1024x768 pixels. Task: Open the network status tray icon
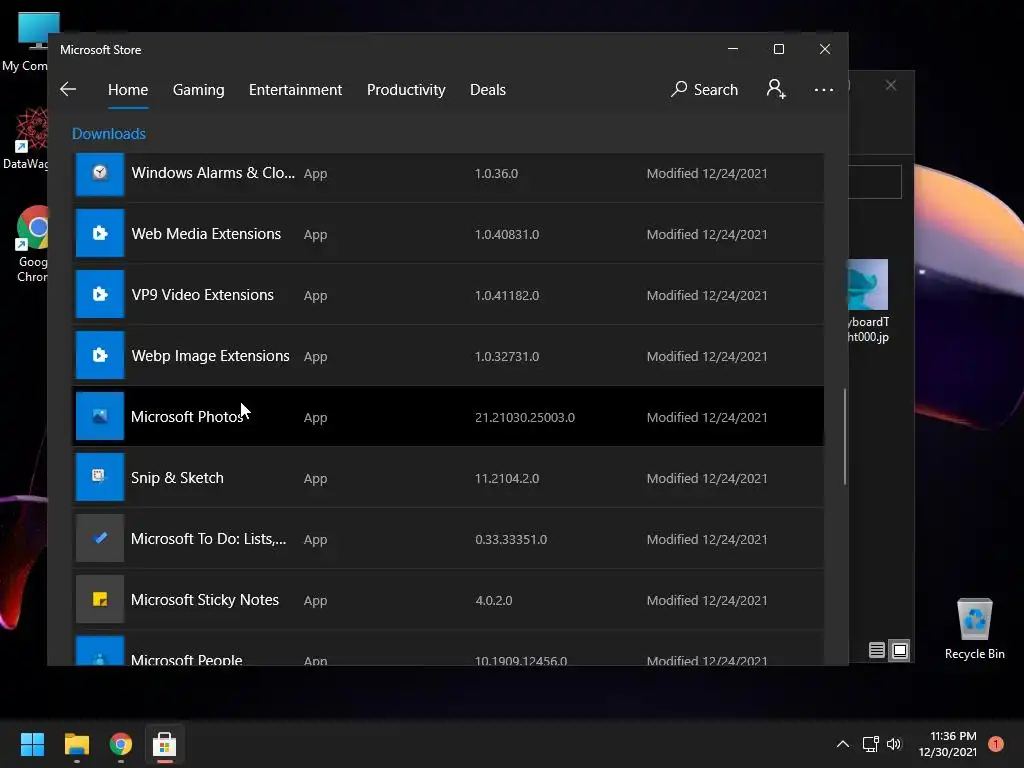[x=871, y=744]
